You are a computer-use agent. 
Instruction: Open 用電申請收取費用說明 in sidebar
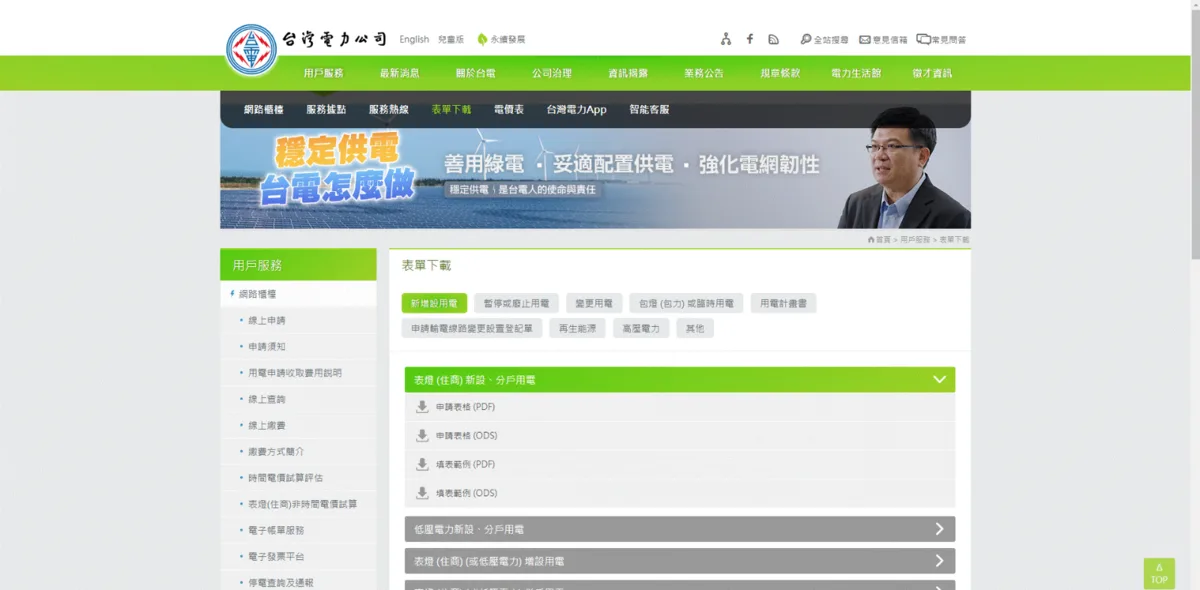coord(295,373)
